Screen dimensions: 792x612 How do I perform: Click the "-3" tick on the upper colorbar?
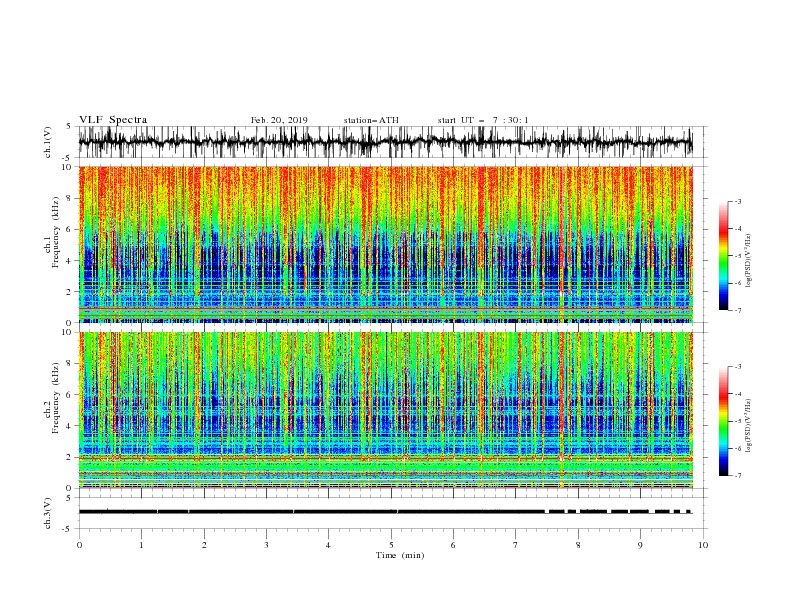click(738, 202)
